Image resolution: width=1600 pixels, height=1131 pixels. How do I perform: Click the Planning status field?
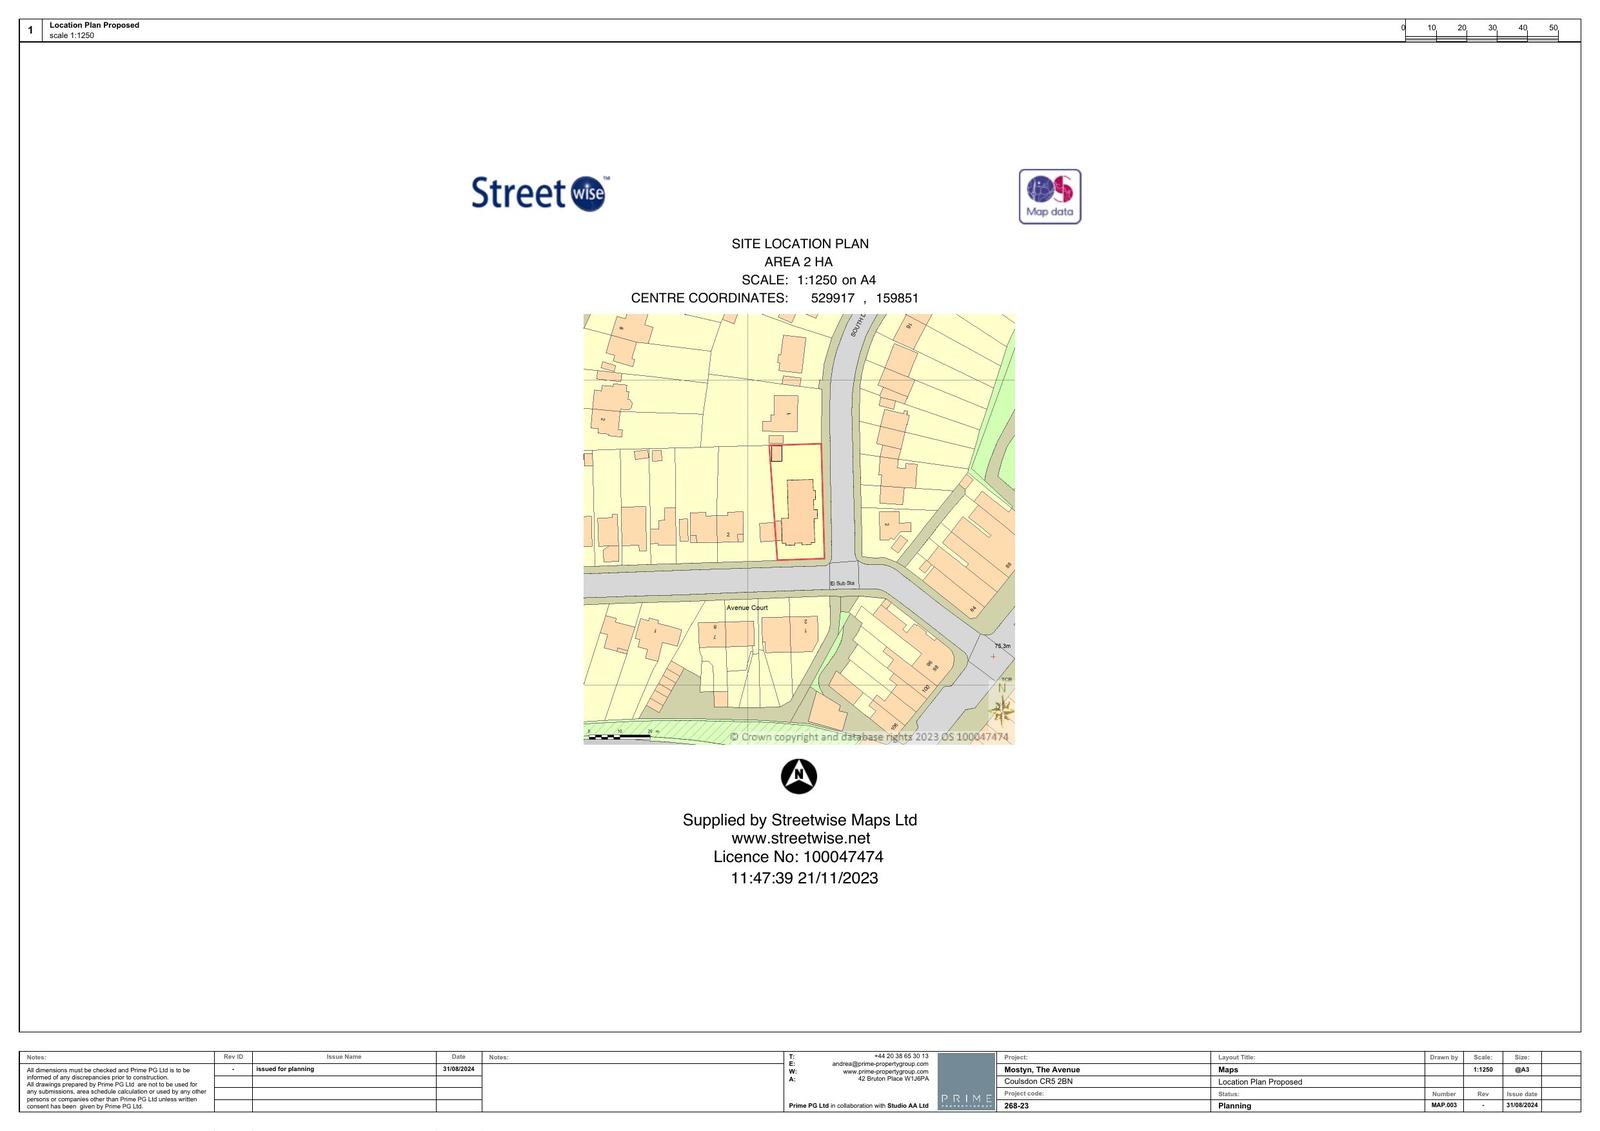click(x=1234, y=1106)
